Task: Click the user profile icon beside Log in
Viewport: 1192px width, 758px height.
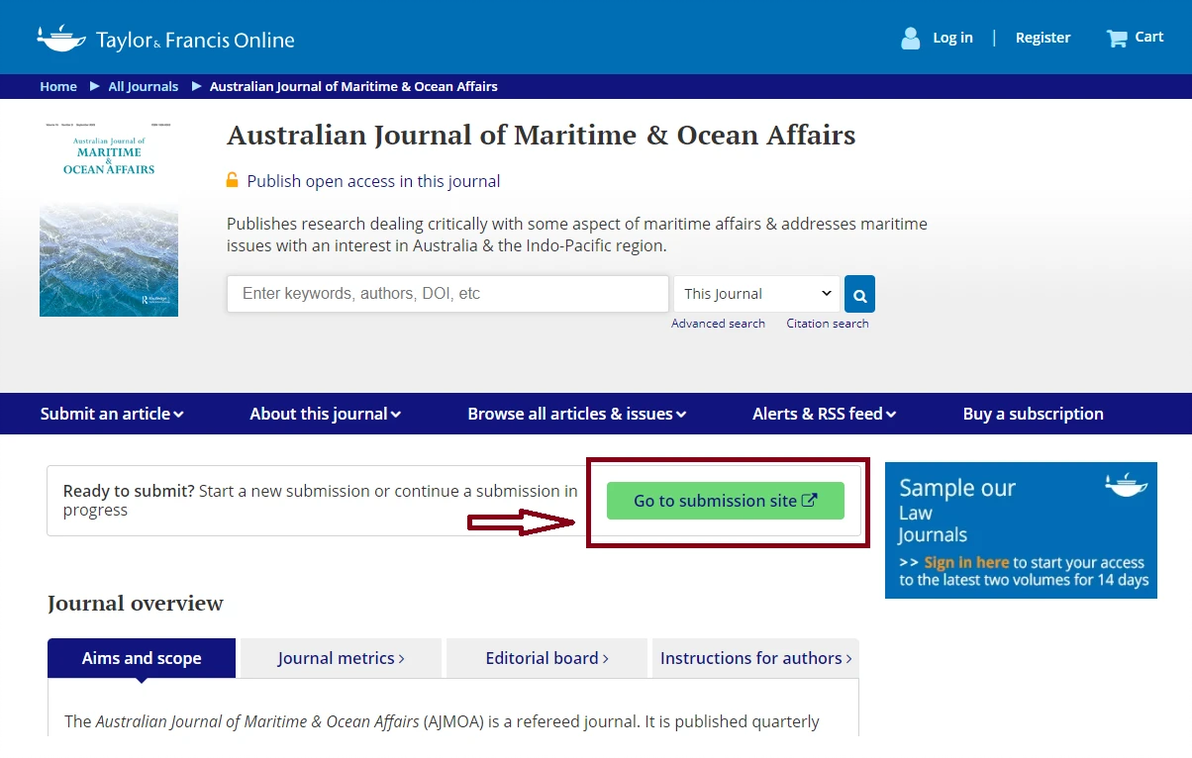Action: pos(910,38)
